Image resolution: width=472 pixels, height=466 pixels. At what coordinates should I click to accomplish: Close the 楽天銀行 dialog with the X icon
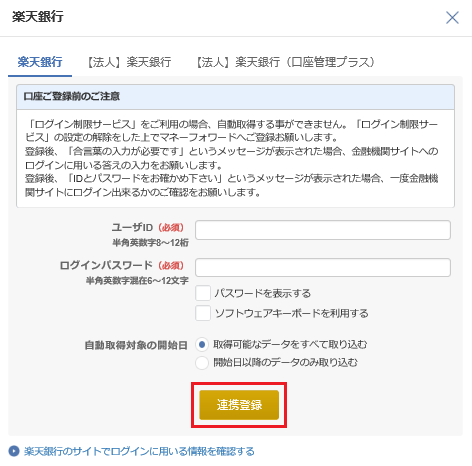click(452, 18)
